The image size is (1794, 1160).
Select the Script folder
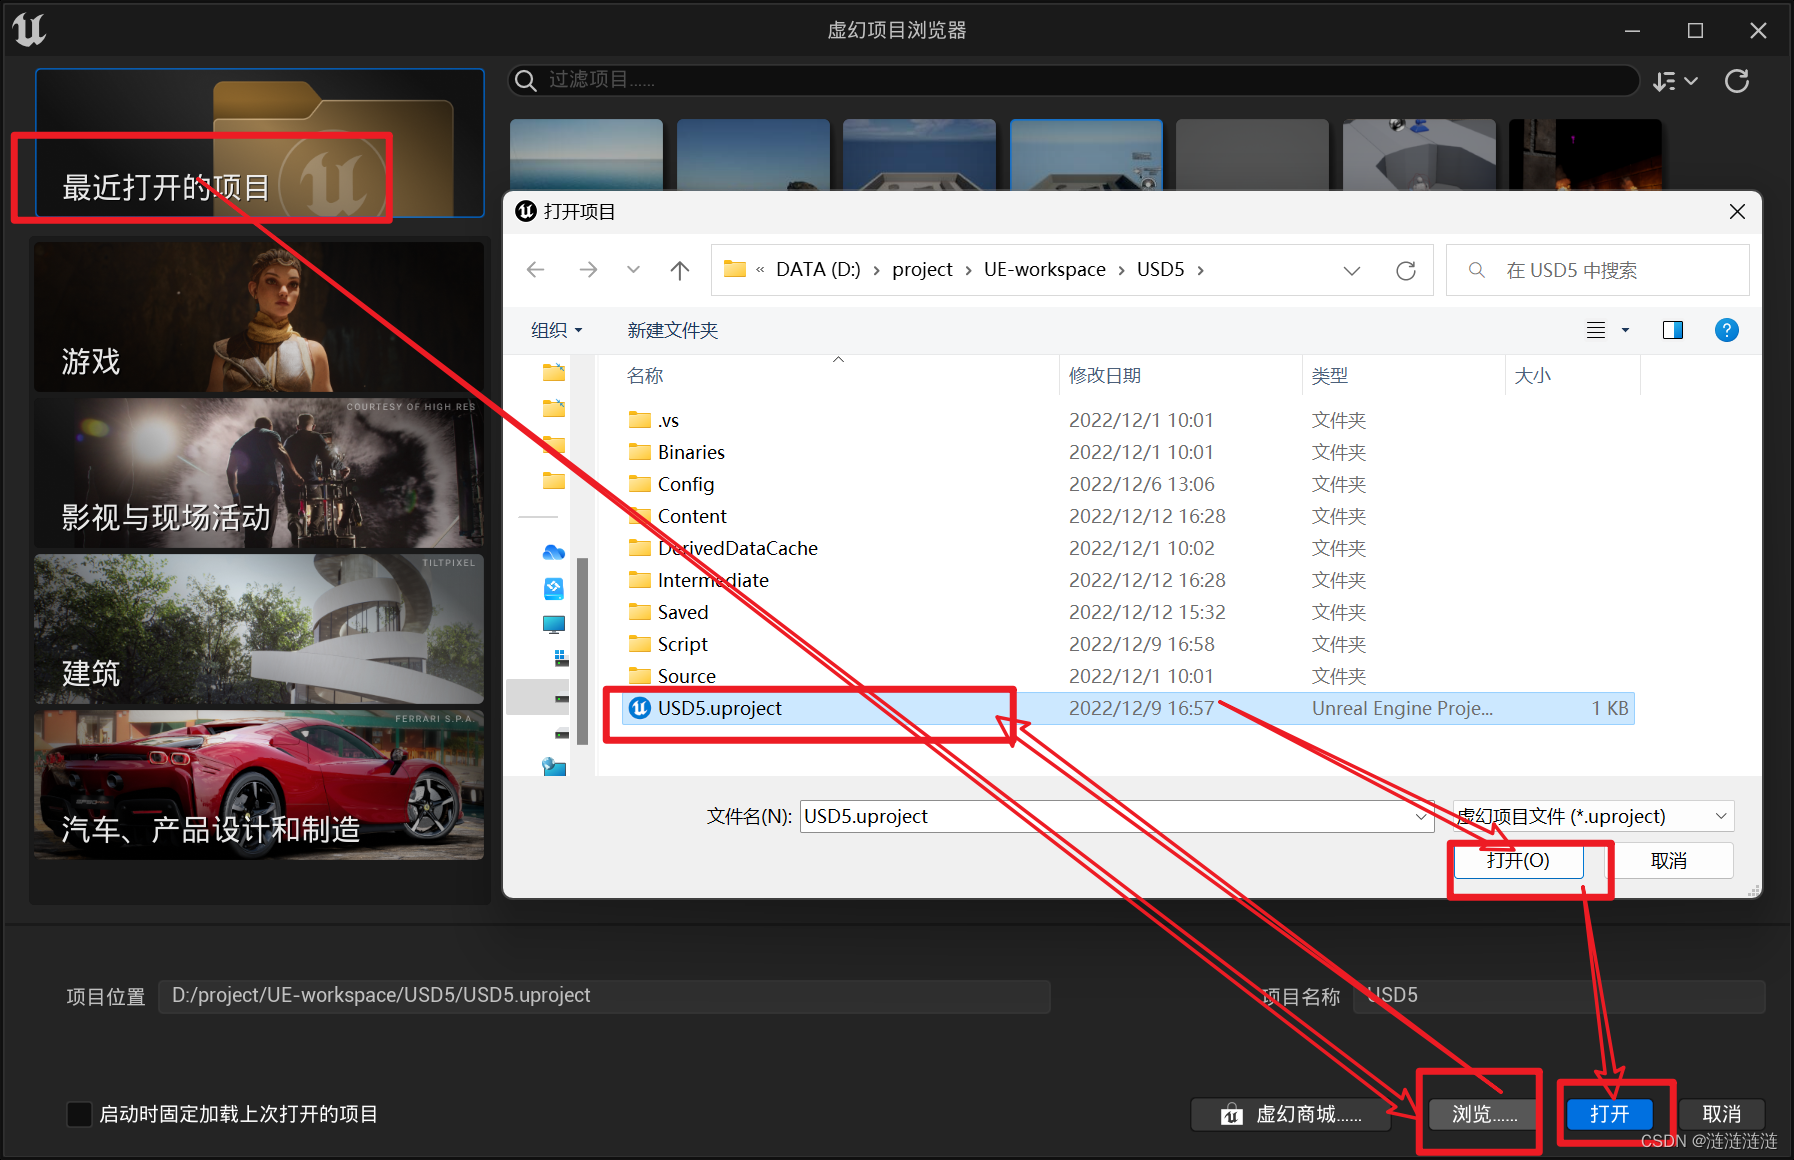(x=1128, y=644)
